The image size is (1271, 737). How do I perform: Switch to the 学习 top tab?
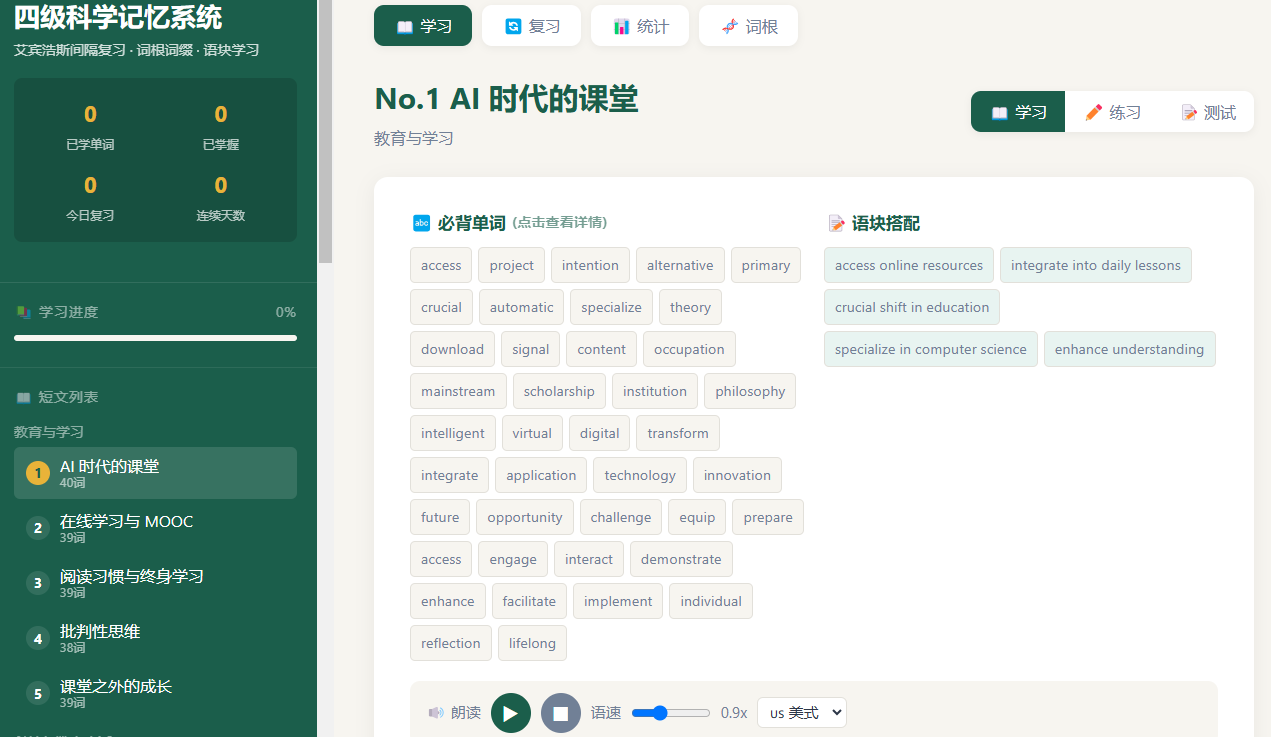423,26
